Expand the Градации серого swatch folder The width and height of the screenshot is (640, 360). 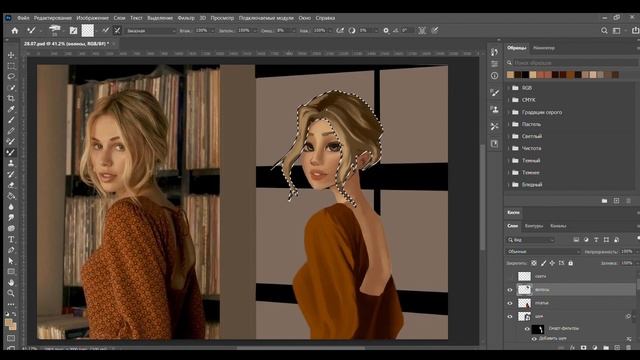509,112
